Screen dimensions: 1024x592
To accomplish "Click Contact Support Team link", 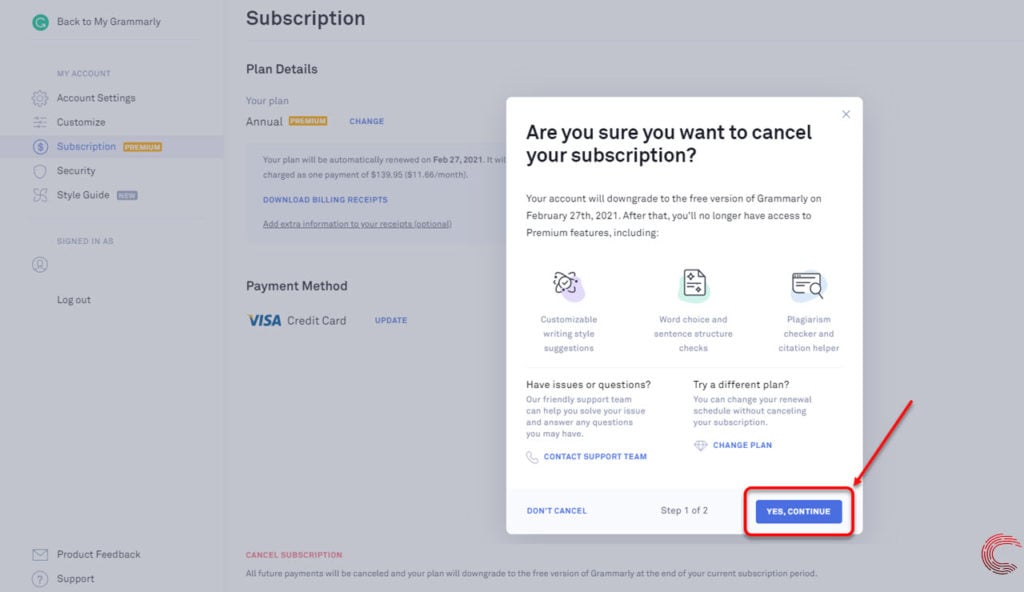I will point(595,457).
